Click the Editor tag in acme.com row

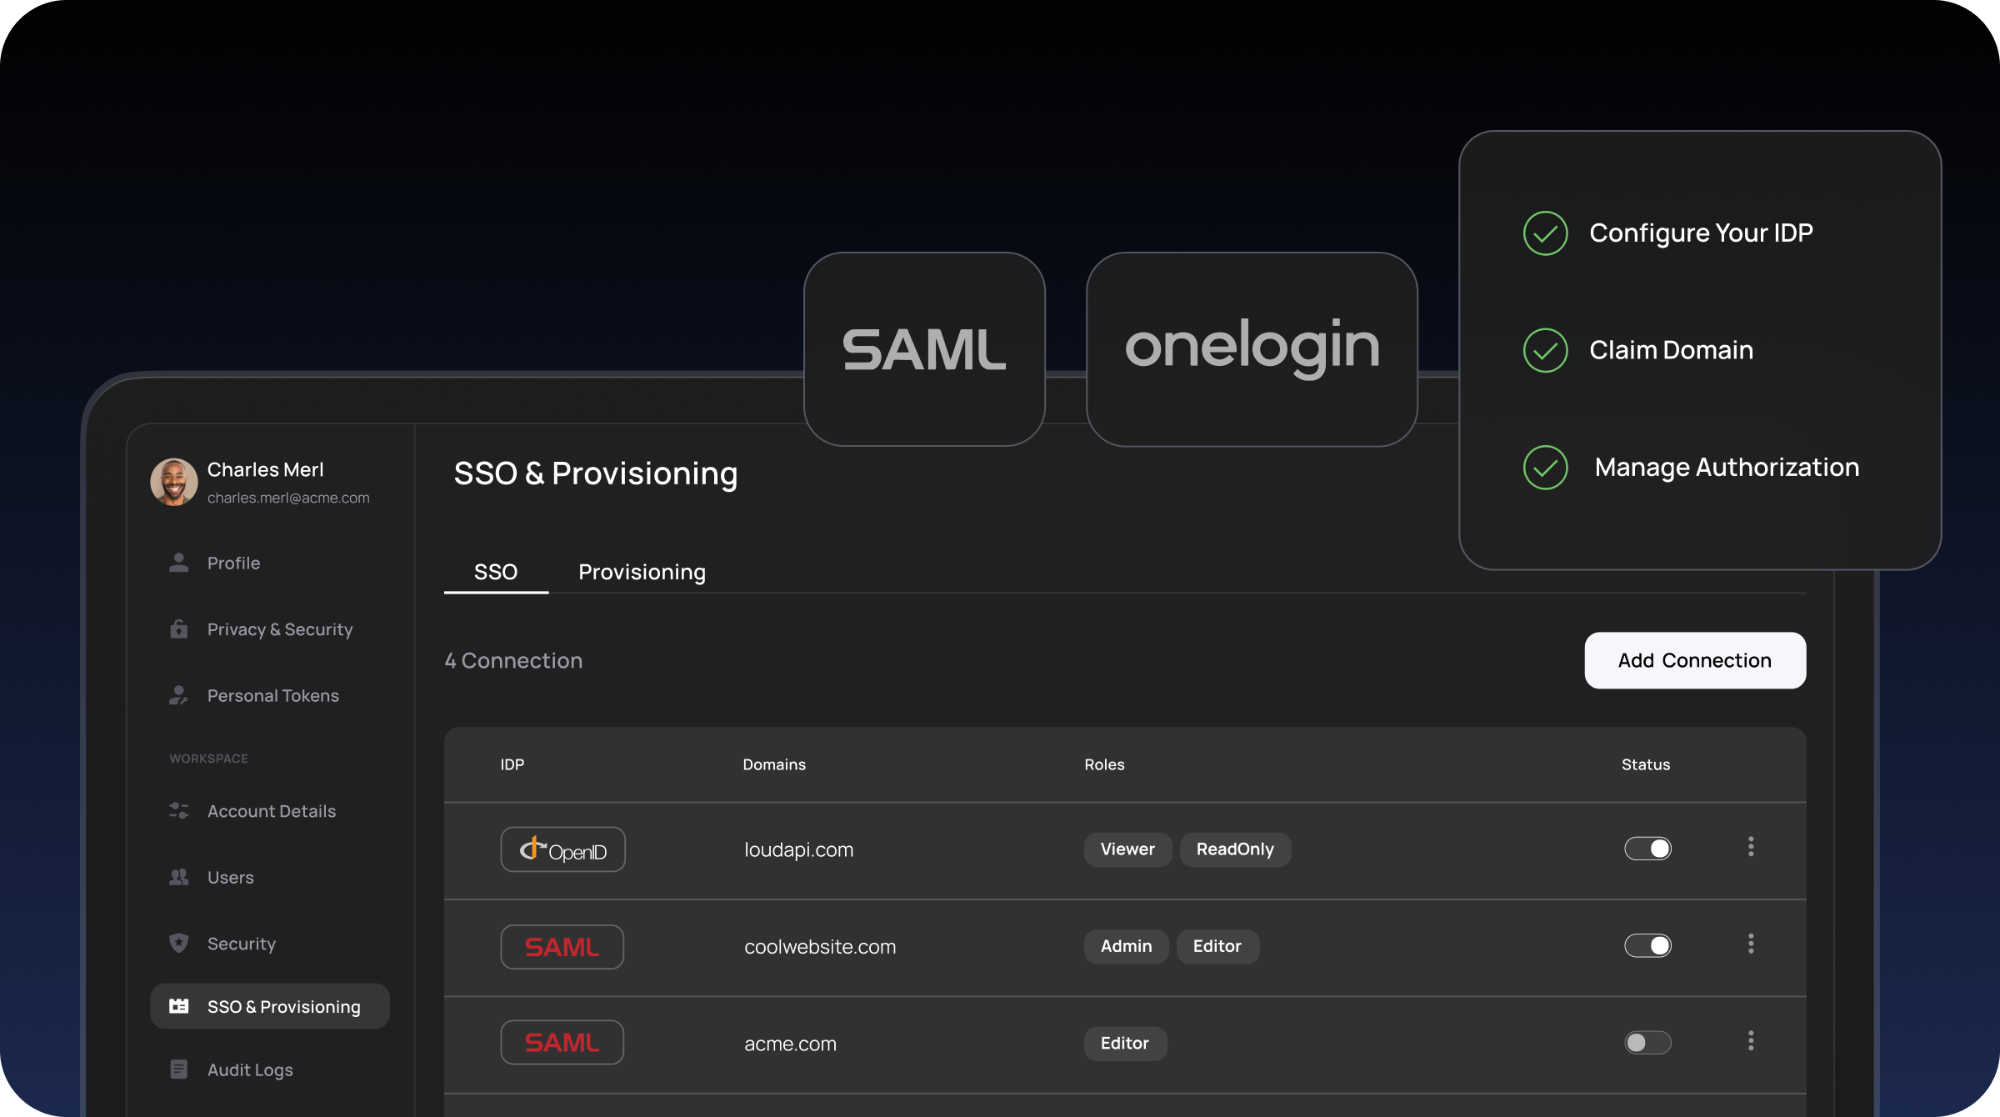point(1125,1043)
